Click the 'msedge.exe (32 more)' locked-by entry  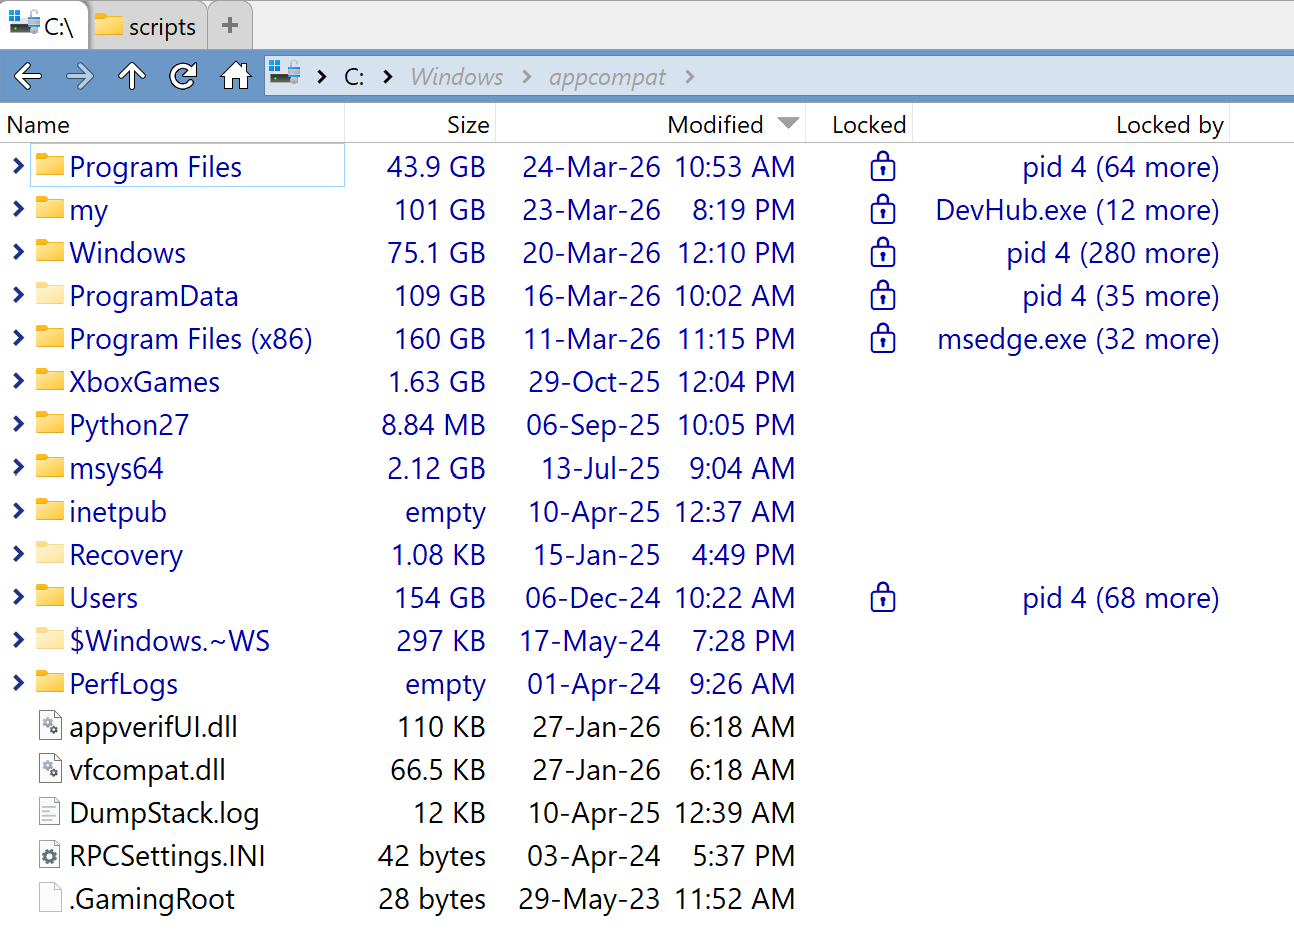1078,339
